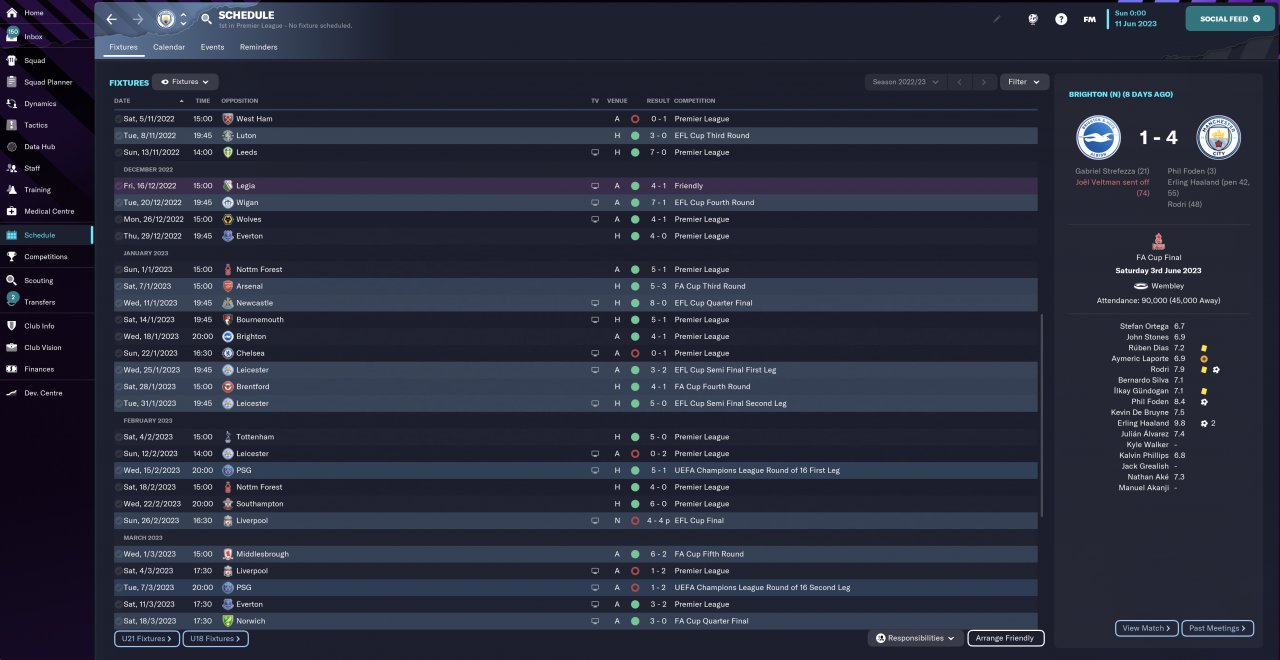
Task: Click Erling Haaland in player ratings
Action: pyautogui.click(x=1144, y=423)
